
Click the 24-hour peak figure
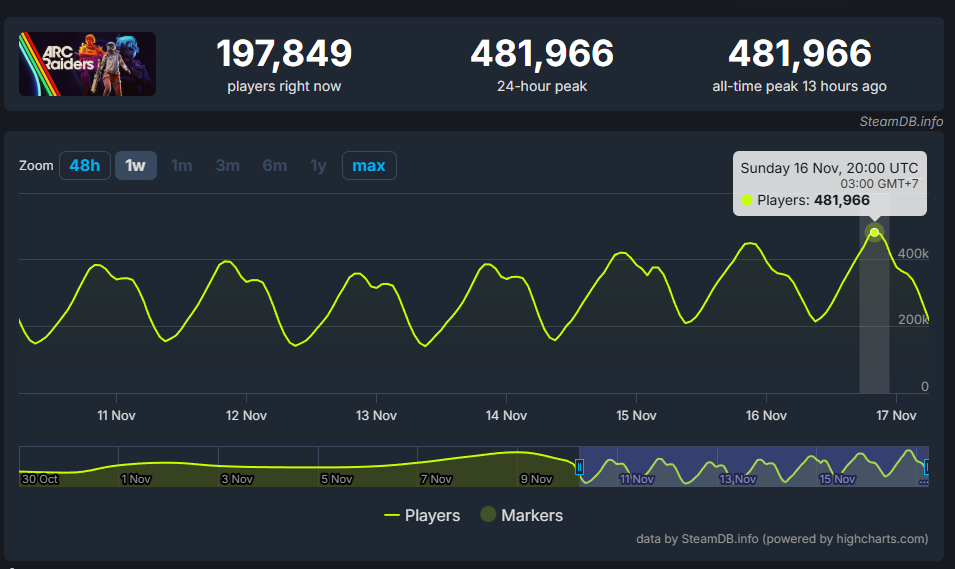tap(542, 53)
